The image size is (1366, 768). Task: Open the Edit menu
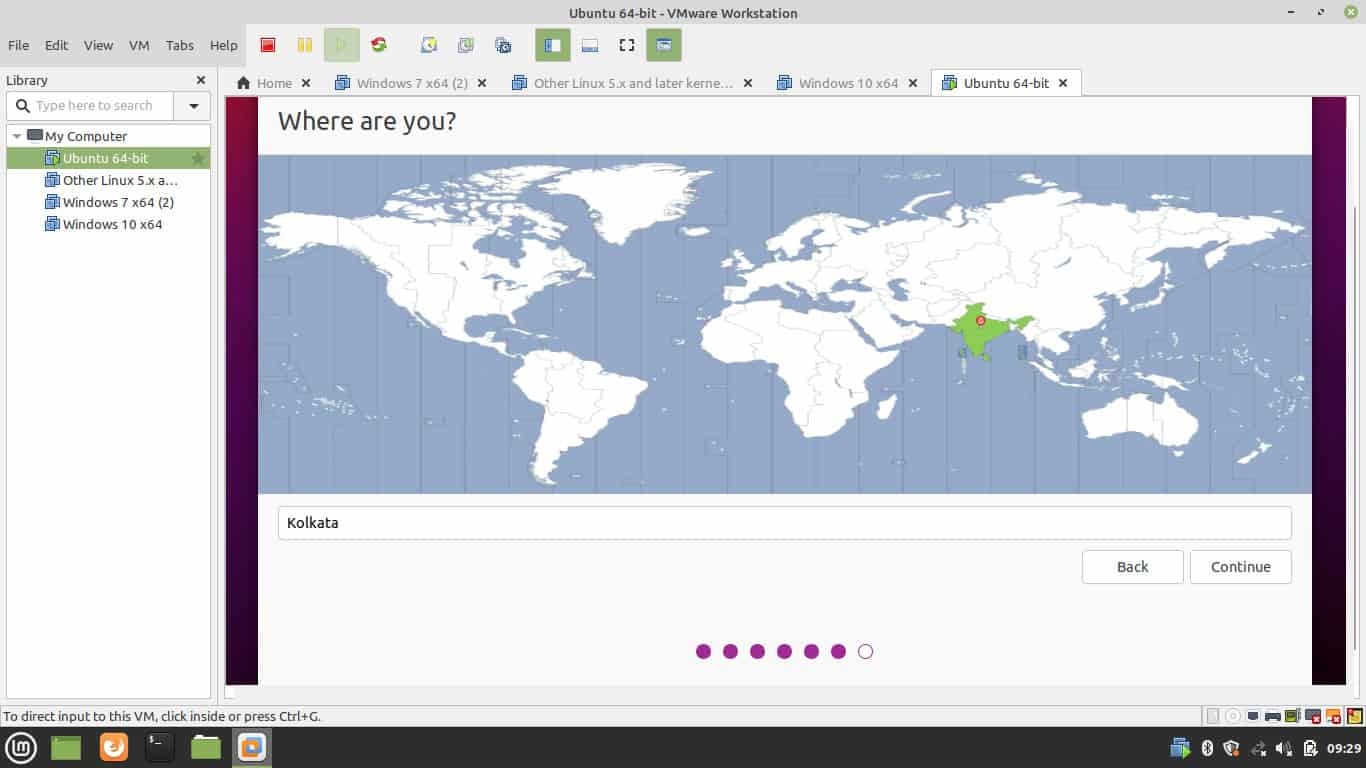pyautogui.click(x=56, y=45)
